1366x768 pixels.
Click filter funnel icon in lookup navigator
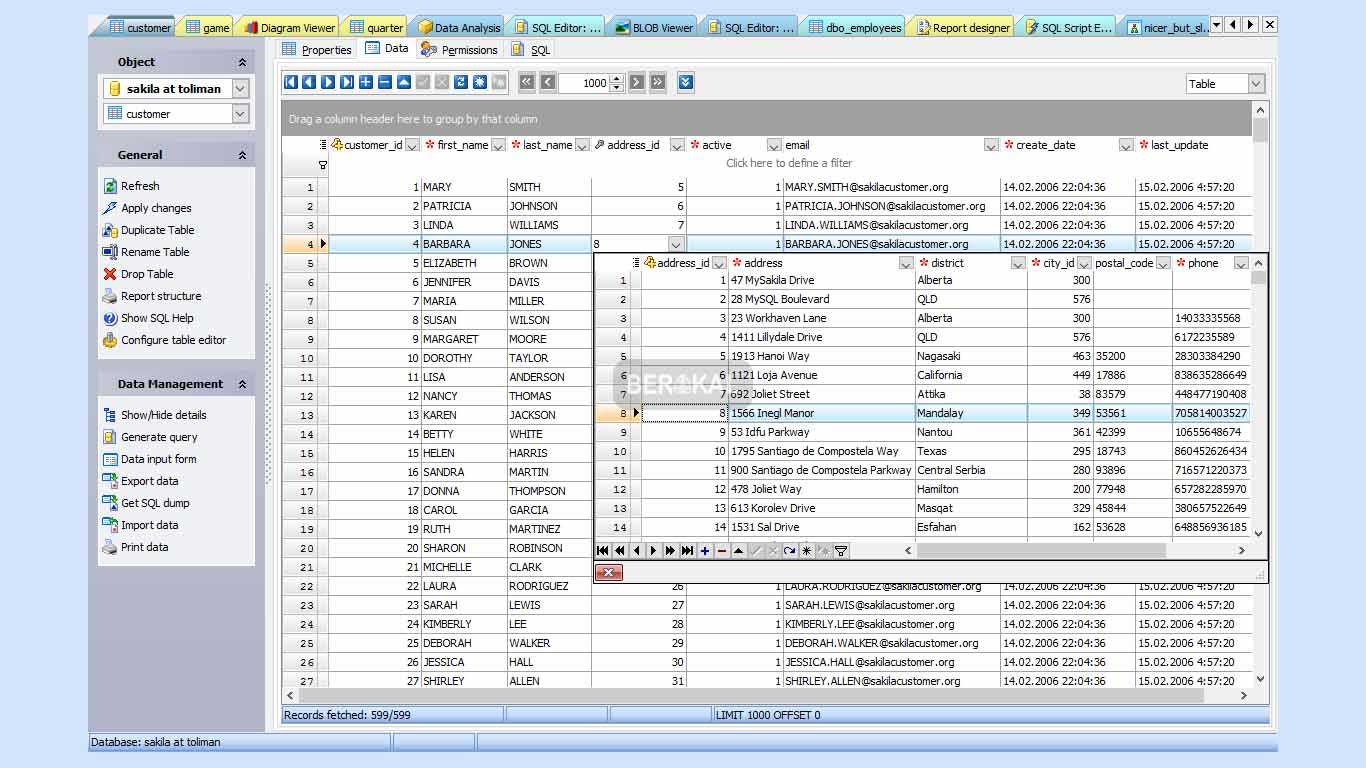click(841, 551)
